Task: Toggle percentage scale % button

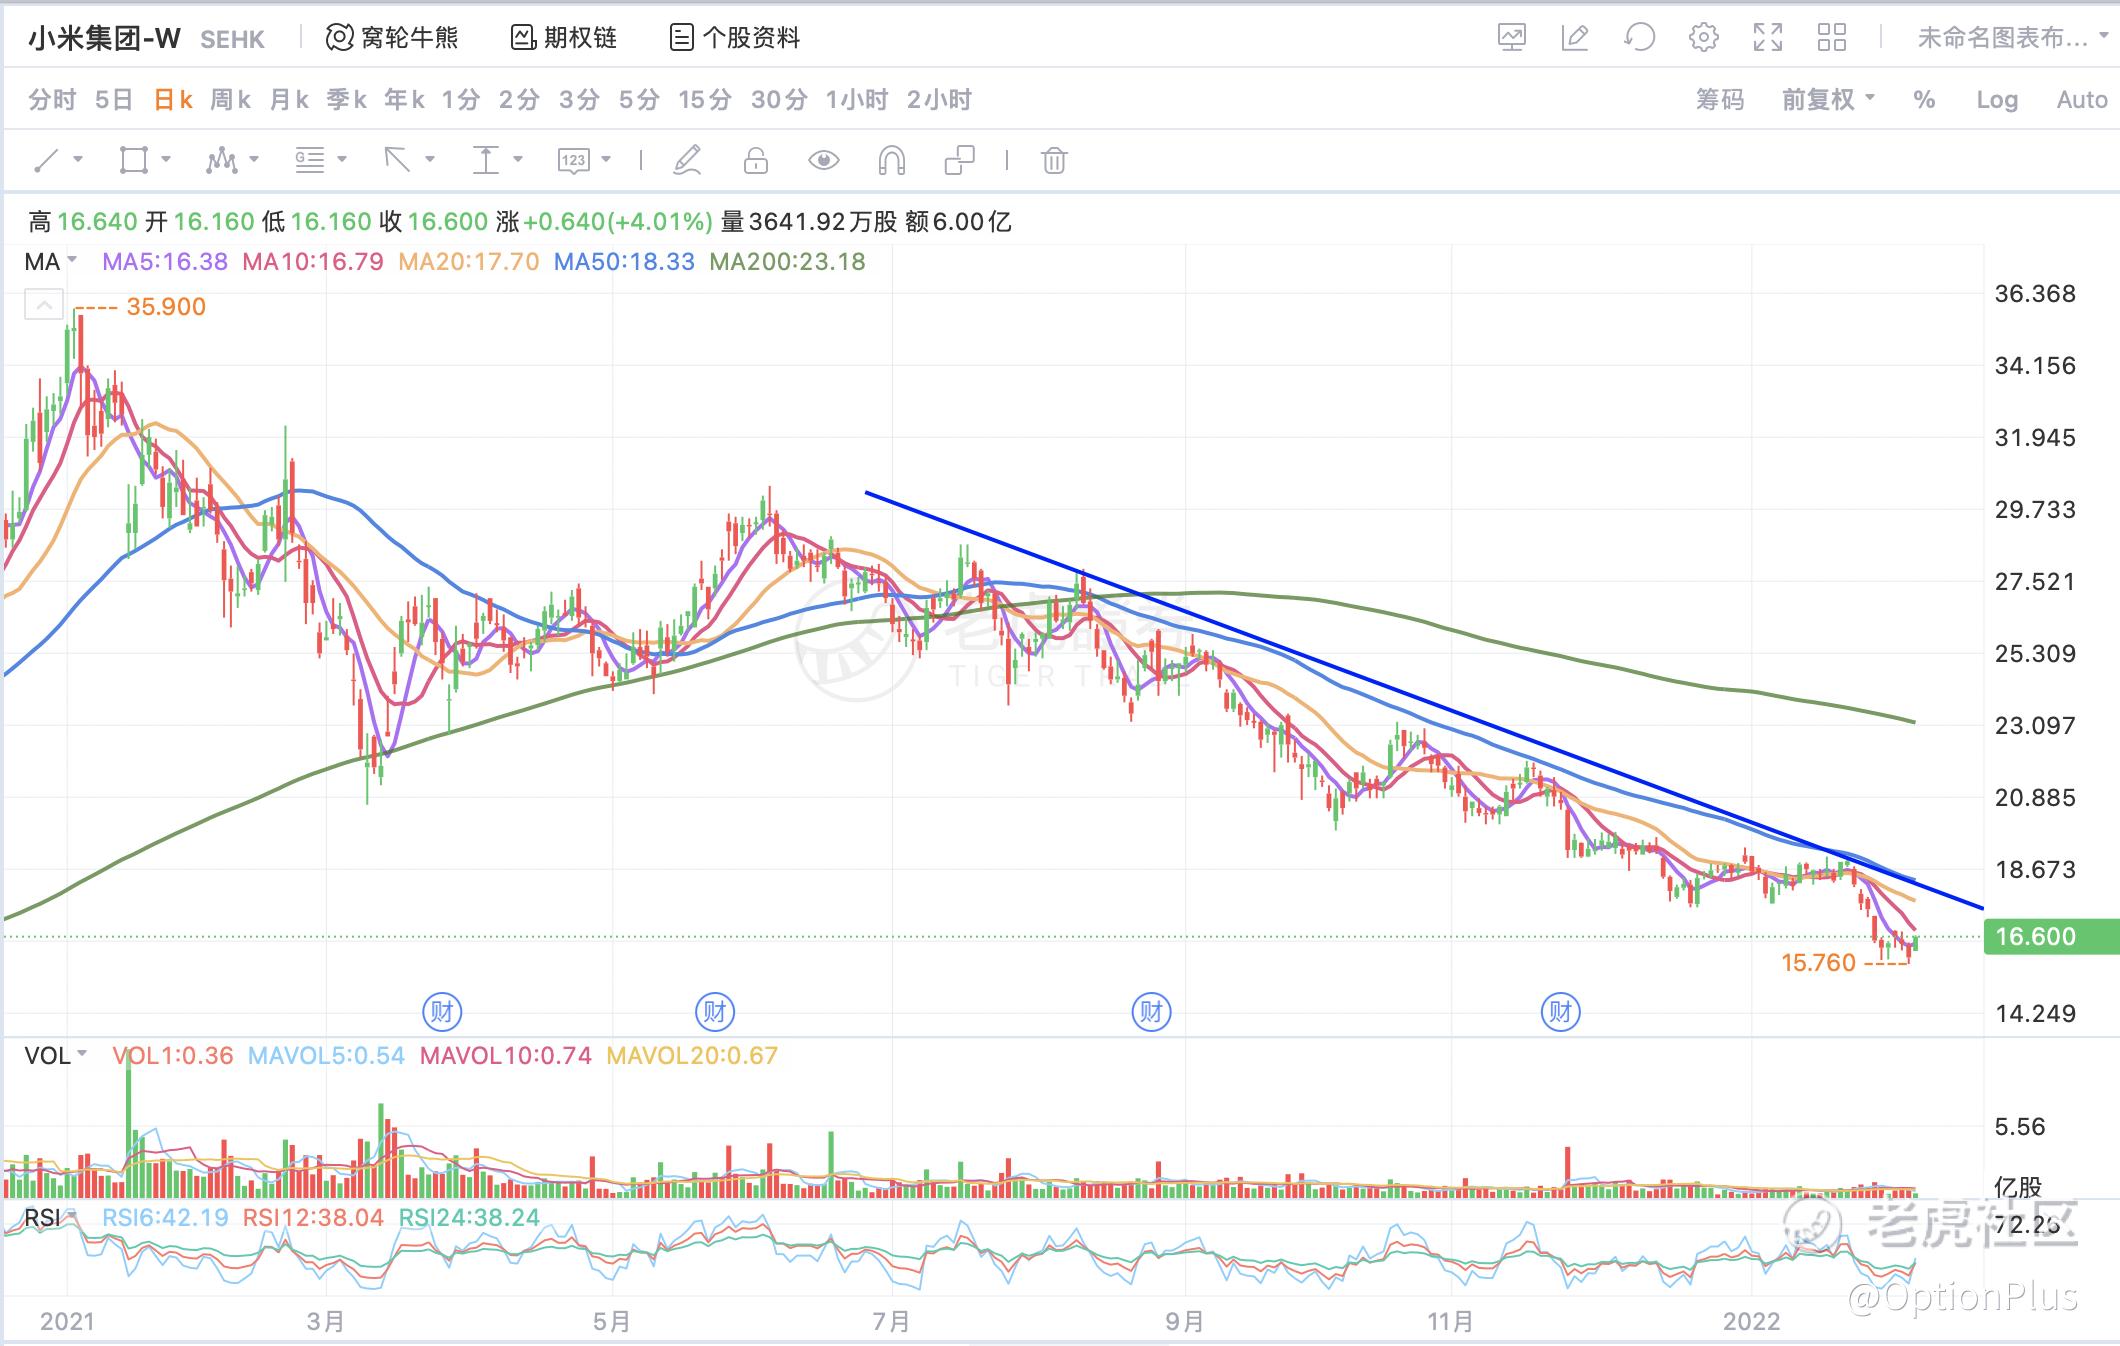Action: pos(1924,99)
